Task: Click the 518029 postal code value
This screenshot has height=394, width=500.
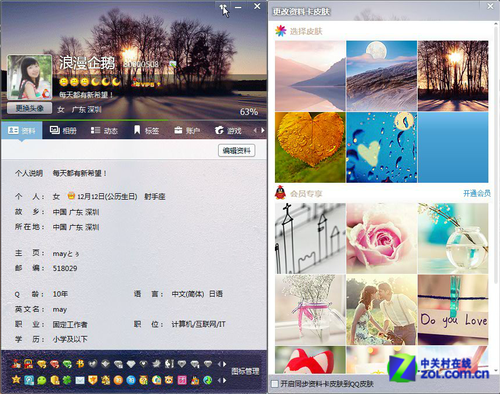Action: click(x=65, y=268)
